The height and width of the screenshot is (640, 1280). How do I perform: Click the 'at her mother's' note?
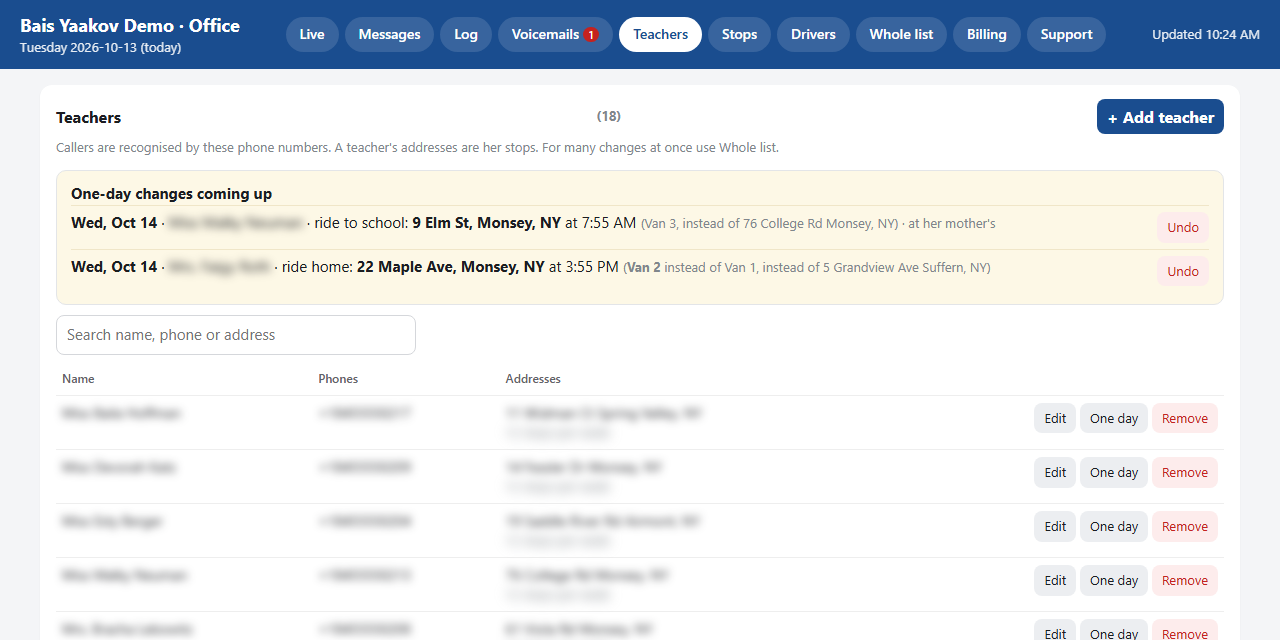click(952, 224)
